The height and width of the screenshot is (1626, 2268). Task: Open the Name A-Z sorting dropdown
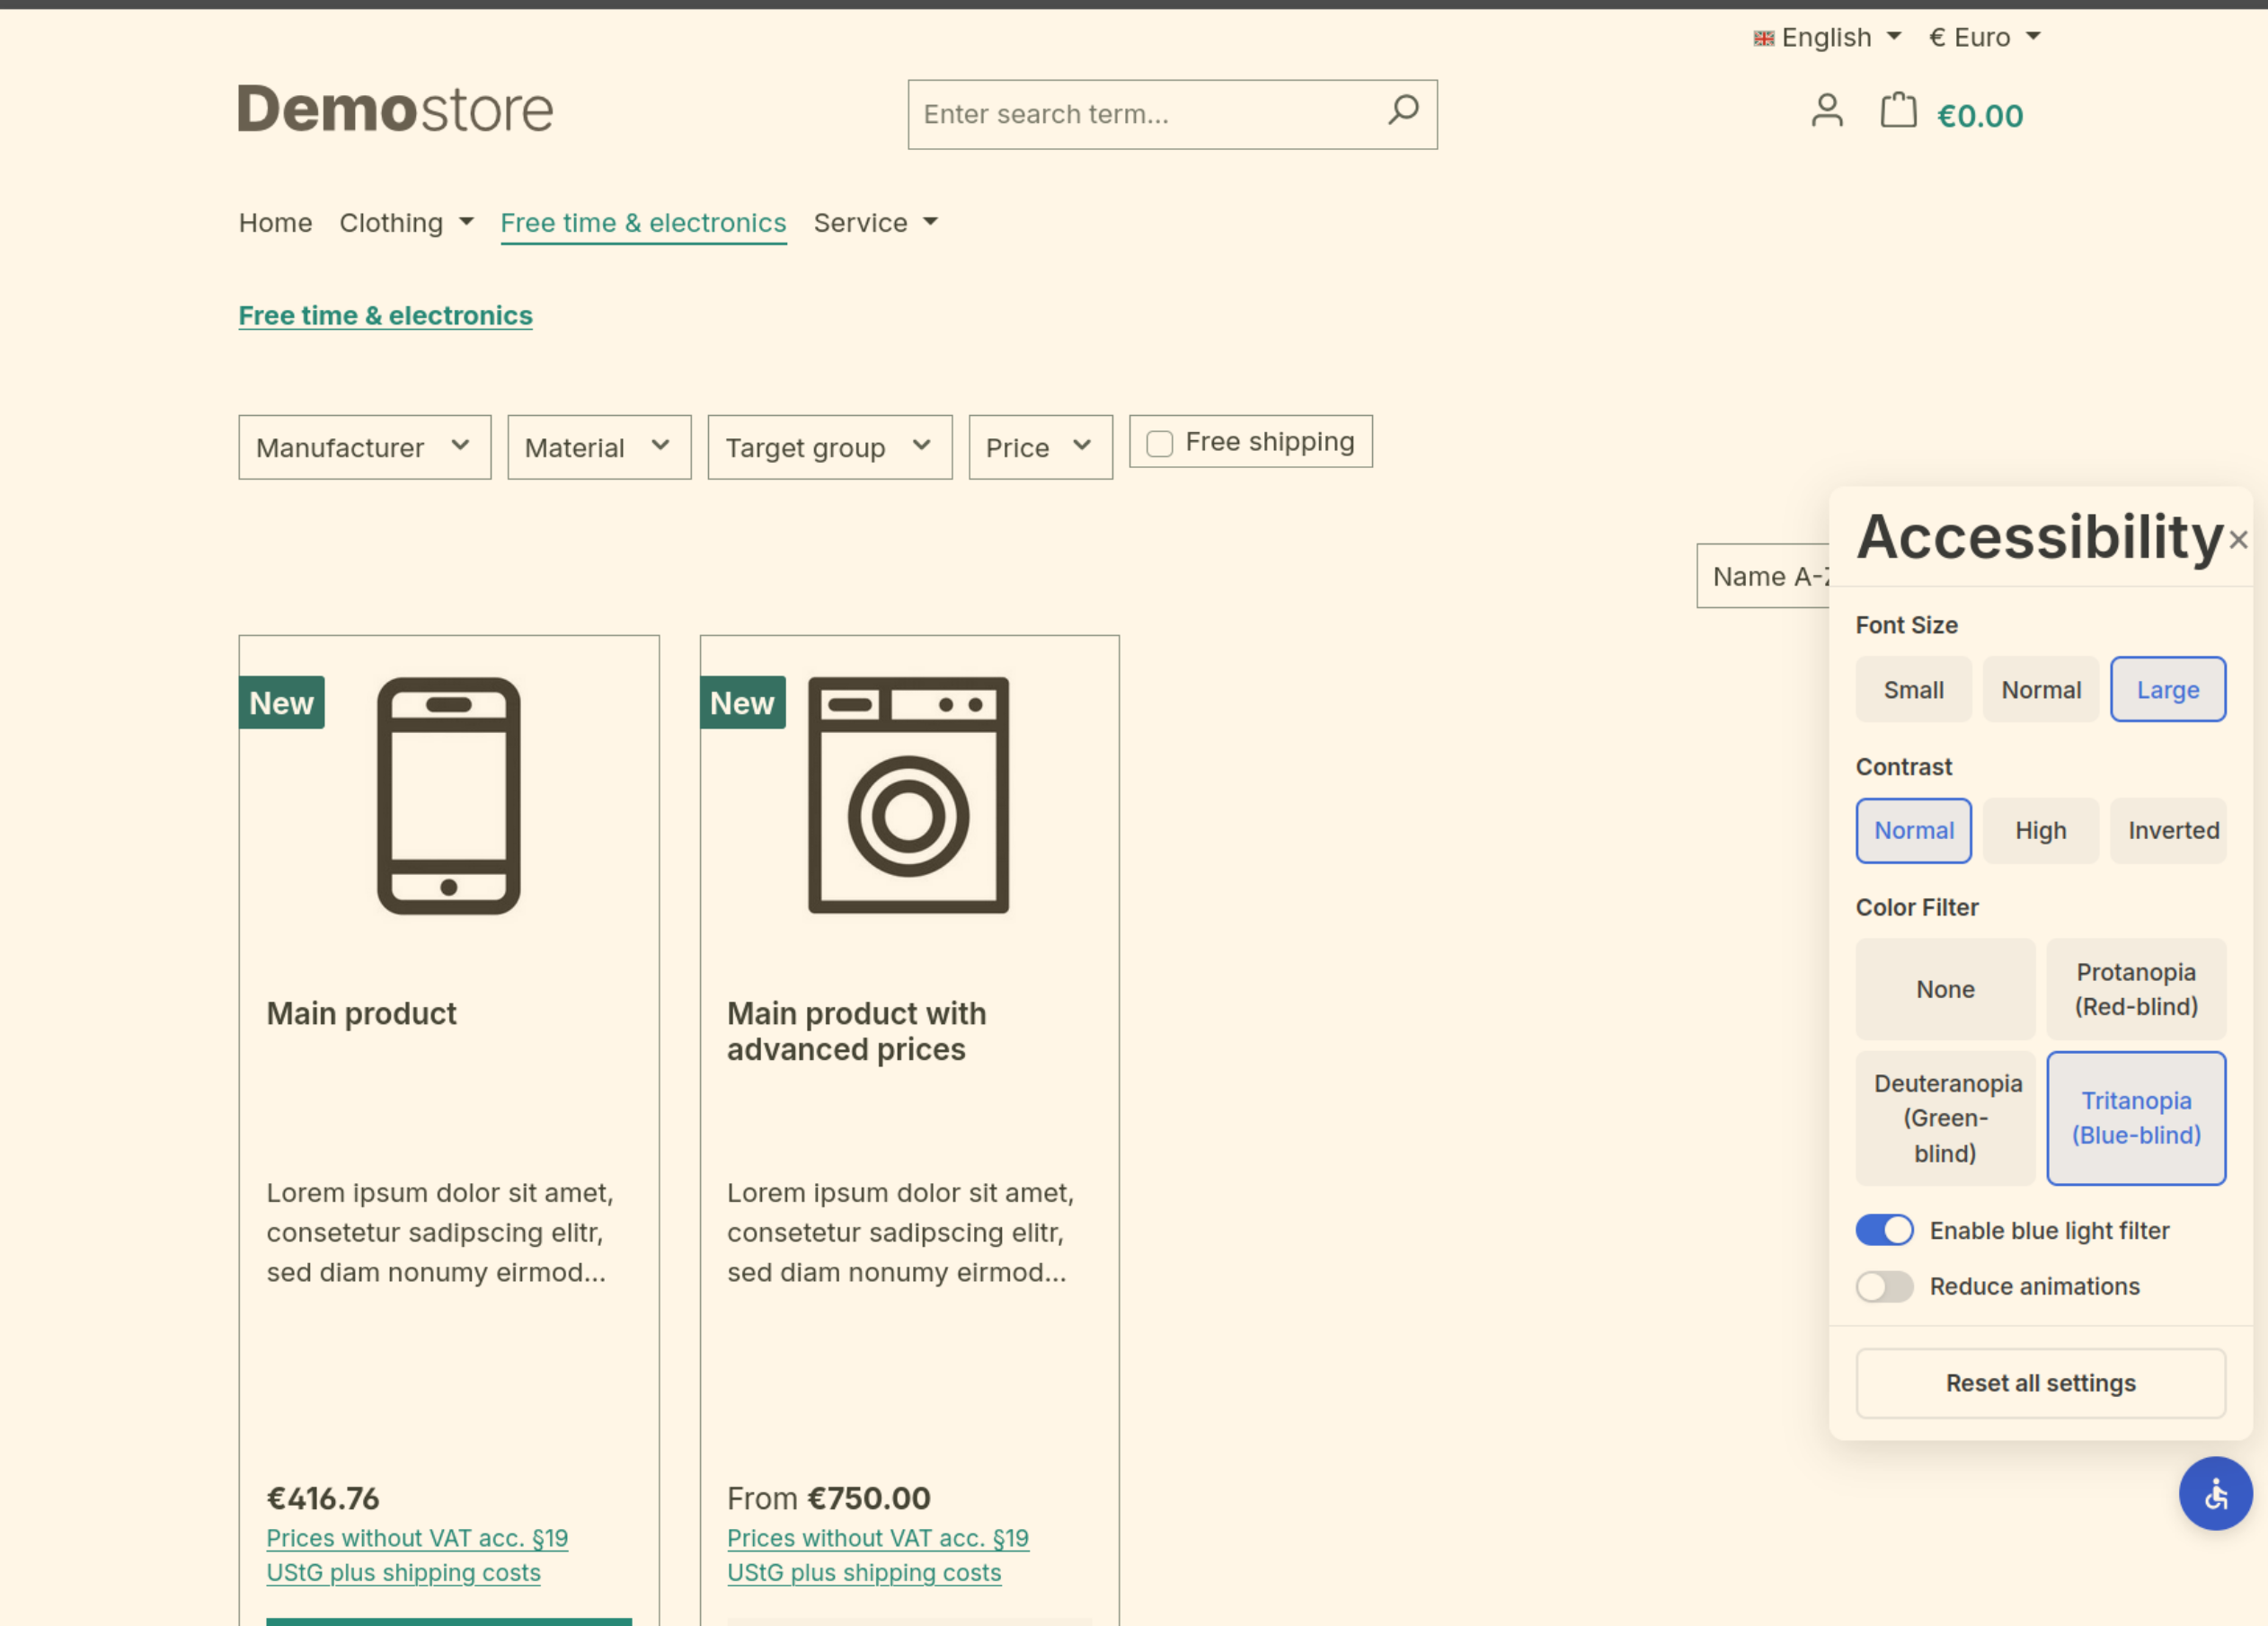point(1763,576)
